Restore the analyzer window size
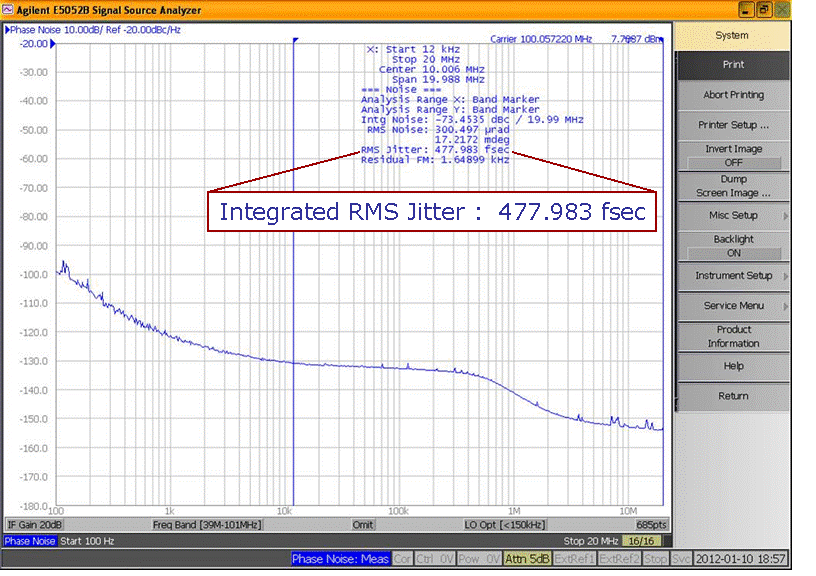The height and width of the screenshot is (576, 816). (762, 10)
